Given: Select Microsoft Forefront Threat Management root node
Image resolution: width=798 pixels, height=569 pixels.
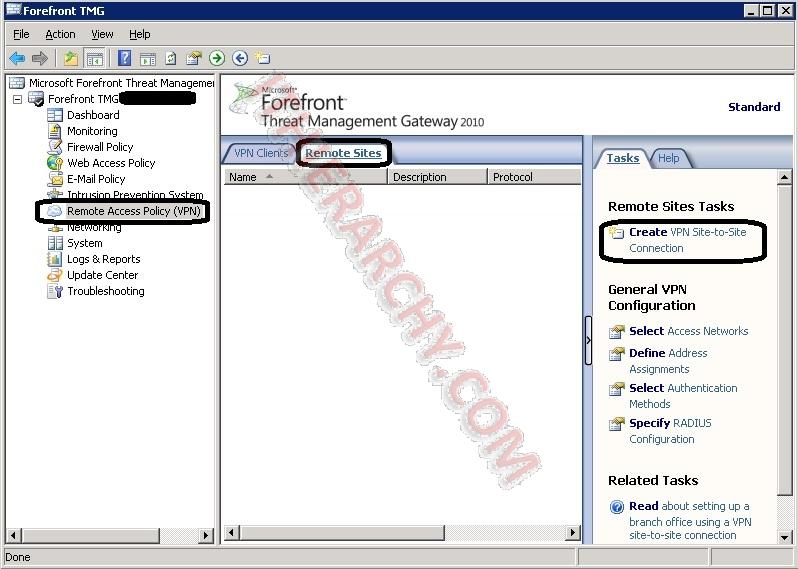Looking at the screenshot, I should [121, 83].
